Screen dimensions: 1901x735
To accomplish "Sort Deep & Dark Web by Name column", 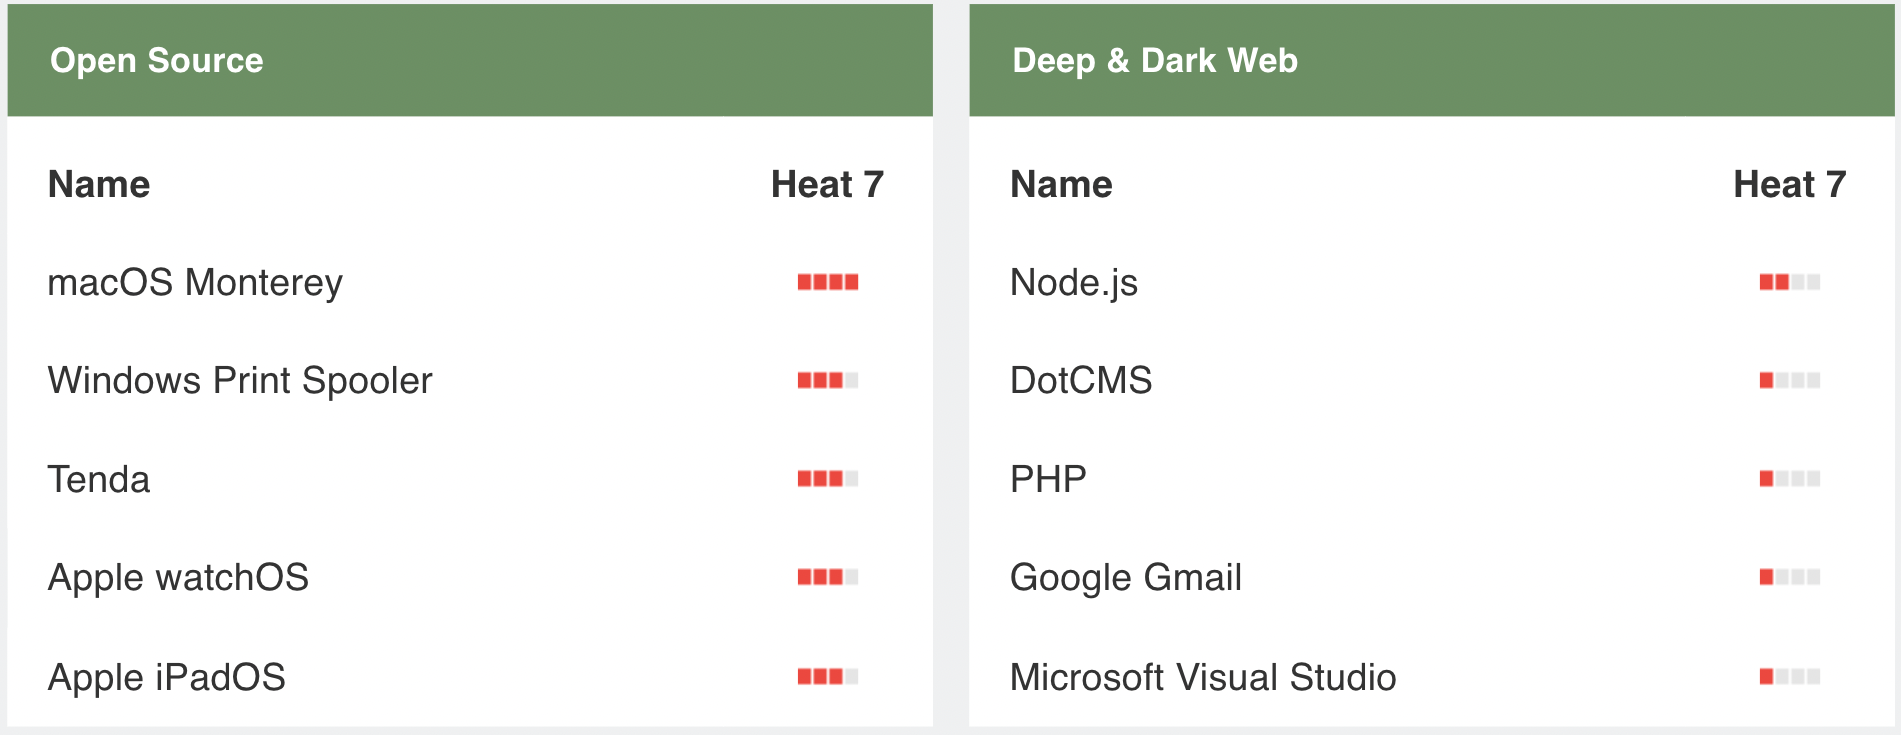I will tap(1061, 184).
